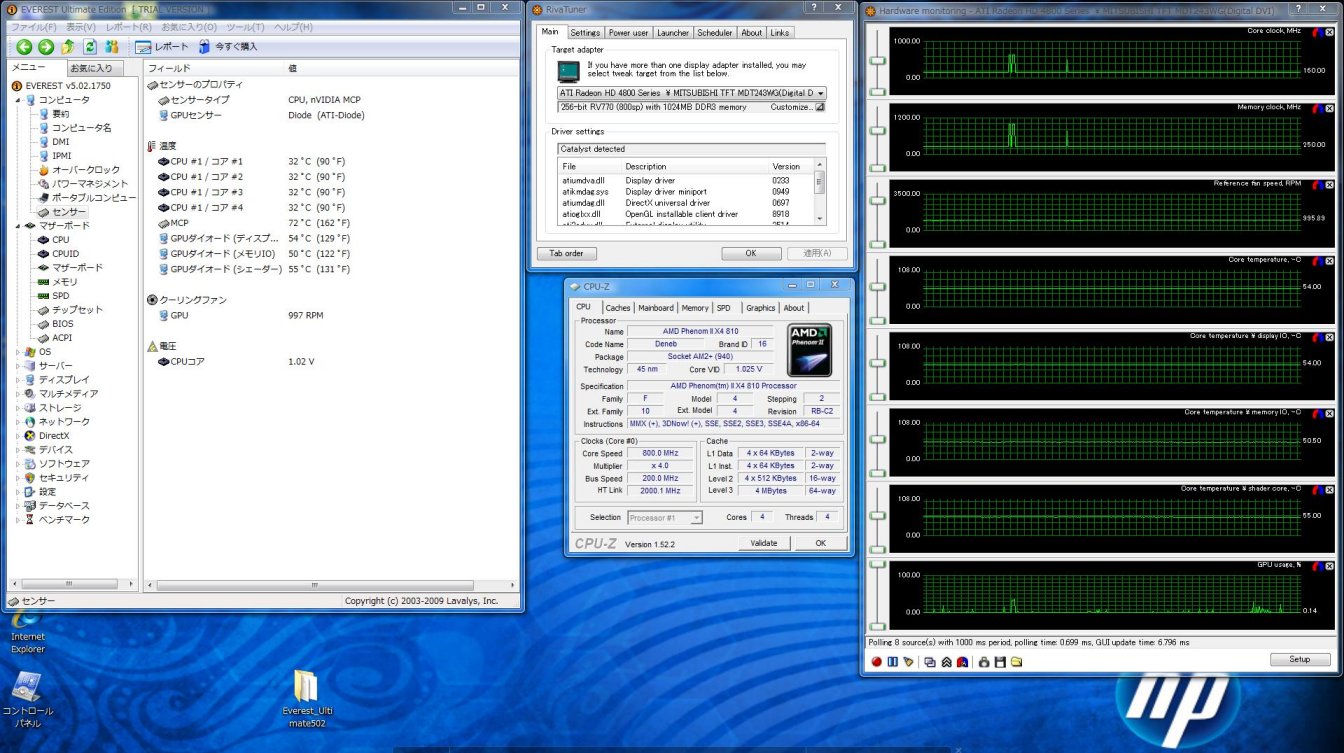
Task: Switch to the SPD tab in CPU-Z
Action: [723, 308]
